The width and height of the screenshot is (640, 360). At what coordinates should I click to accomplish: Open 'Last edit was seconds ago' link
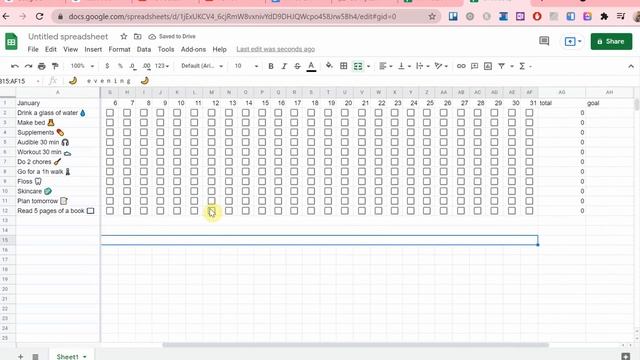pos(276,49)
